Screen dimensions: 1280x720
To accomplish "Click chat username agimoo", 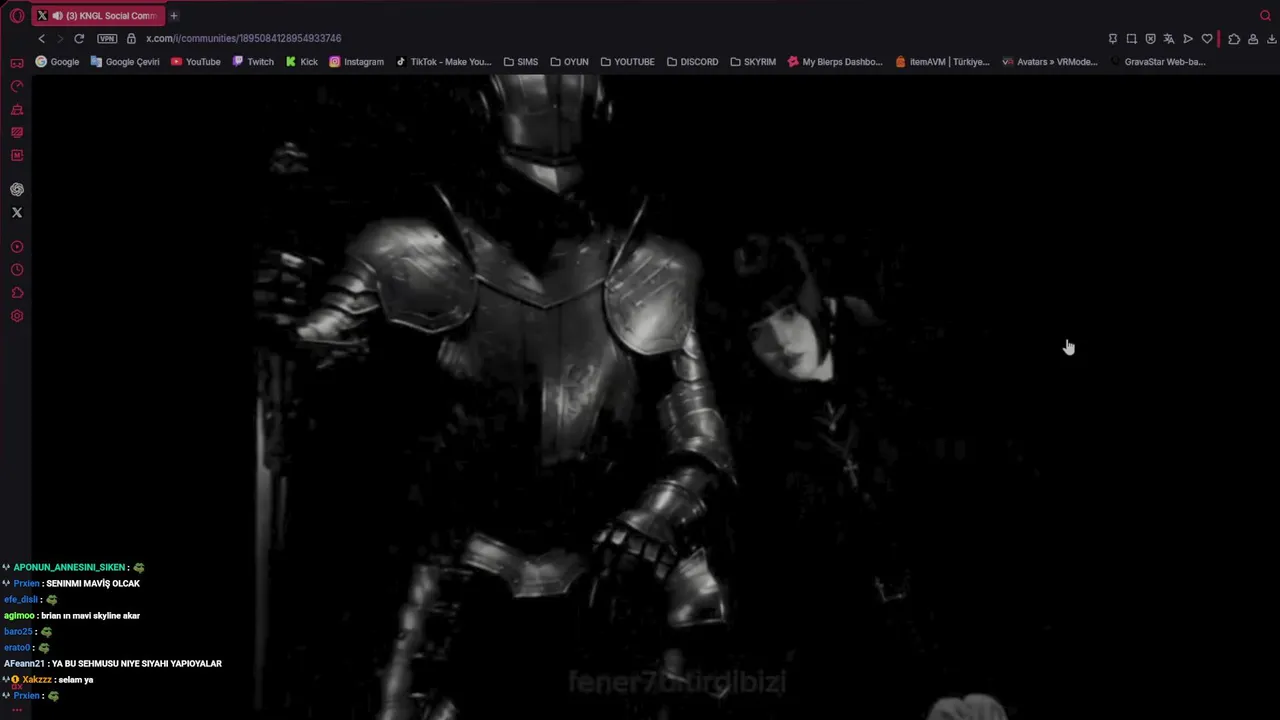I will pos(19,616).
